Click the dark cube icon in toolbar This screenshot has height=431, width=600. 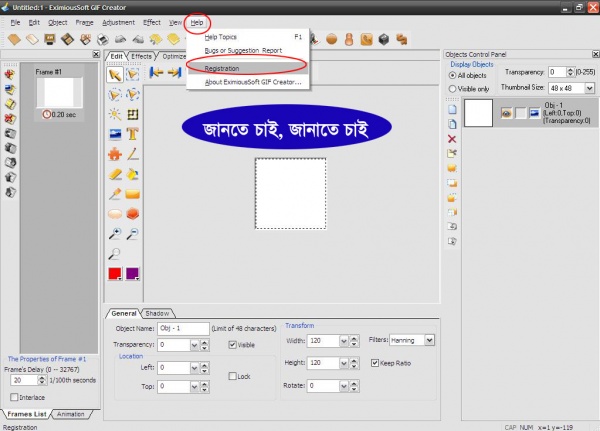click(384, 39)
